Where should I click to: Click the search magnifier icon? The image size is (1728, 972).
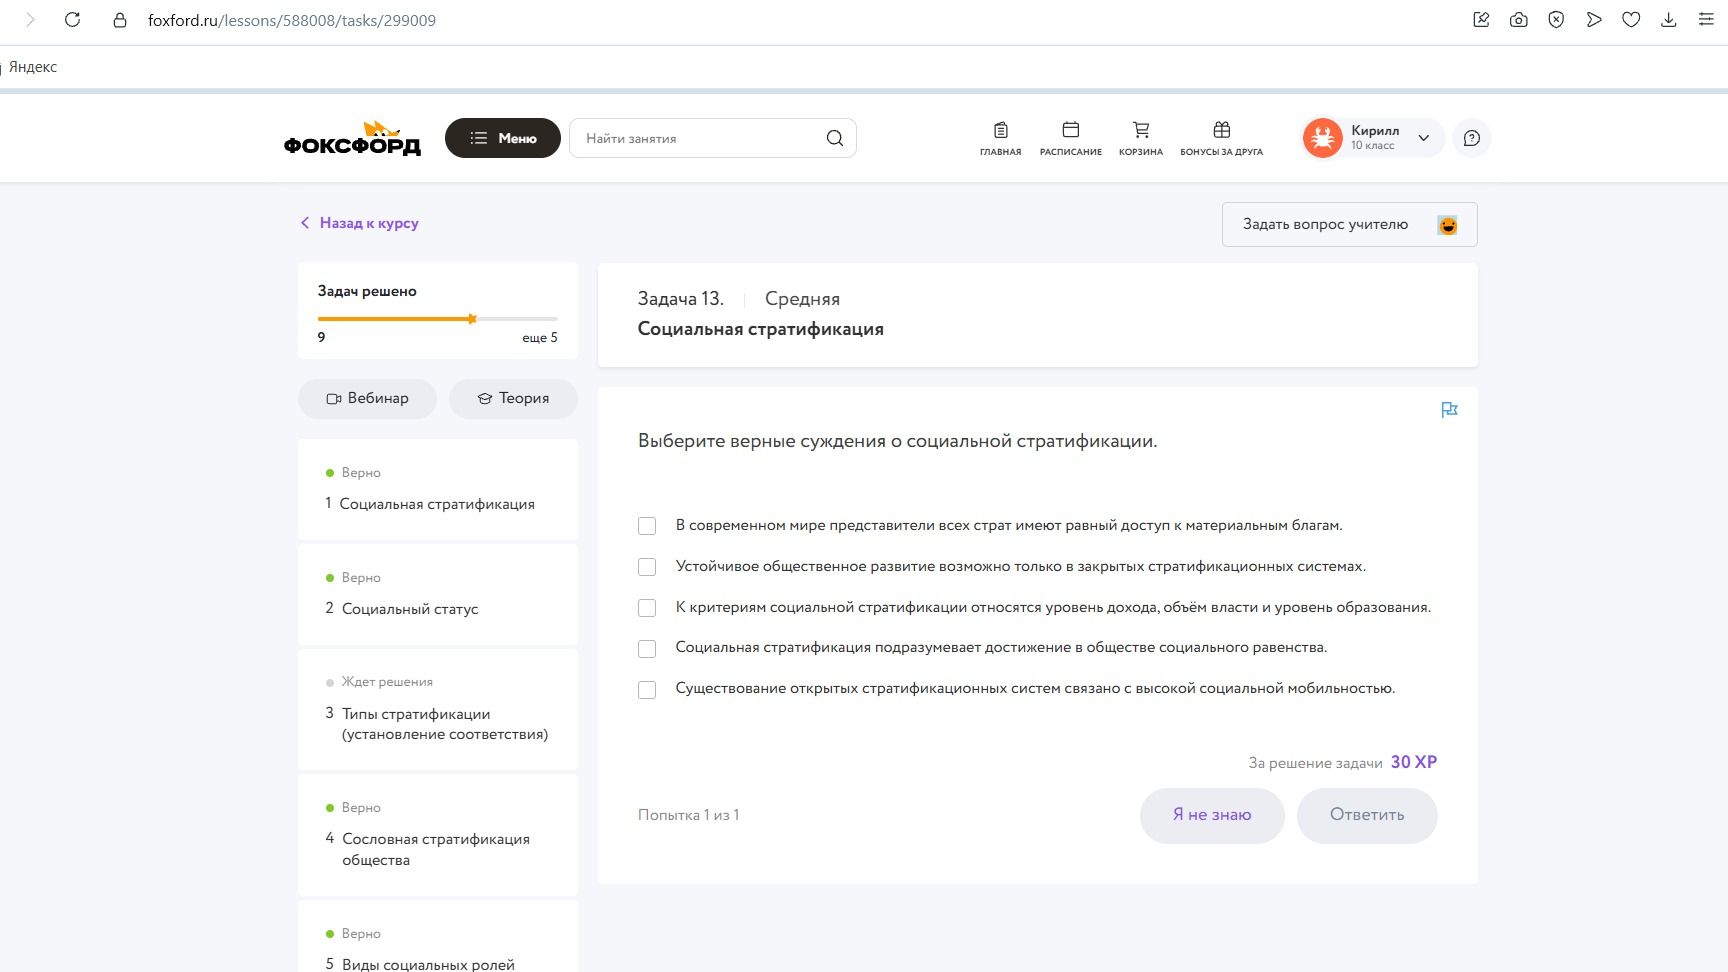point(835,138)
